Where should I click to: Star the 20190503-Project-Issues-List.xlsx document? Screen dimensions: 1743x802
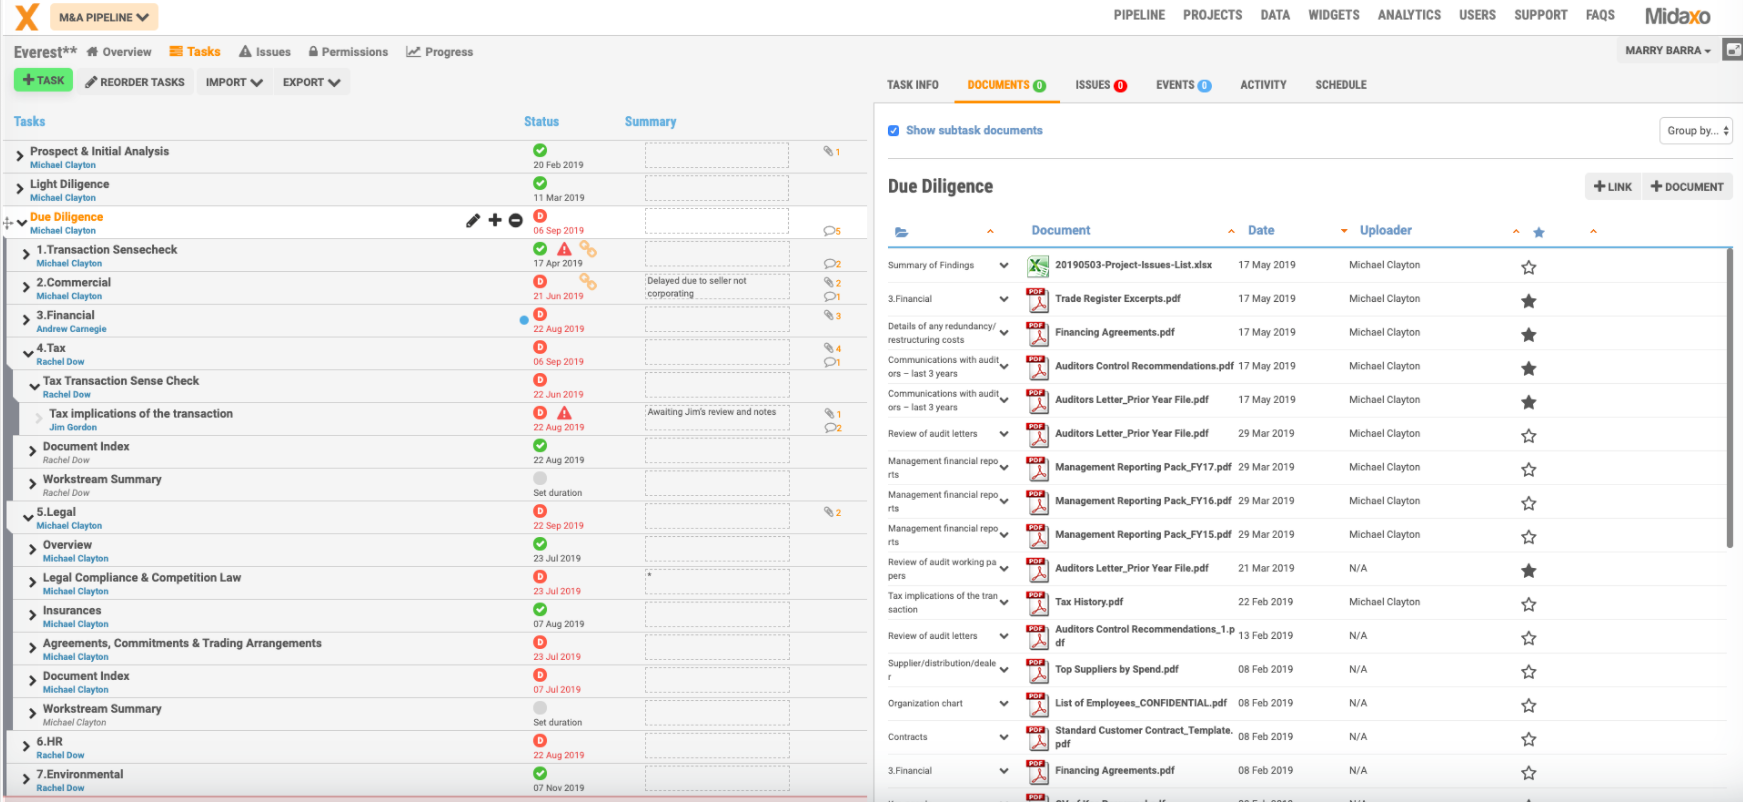pos(1528,267)
